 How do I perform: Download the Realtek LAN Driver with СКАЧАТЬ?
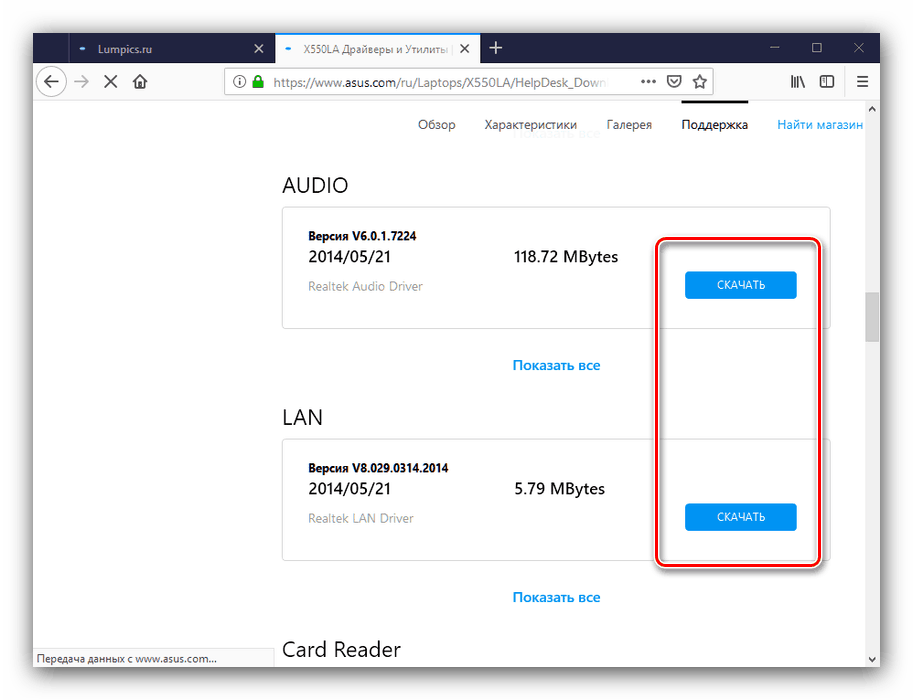pos(741,517)
